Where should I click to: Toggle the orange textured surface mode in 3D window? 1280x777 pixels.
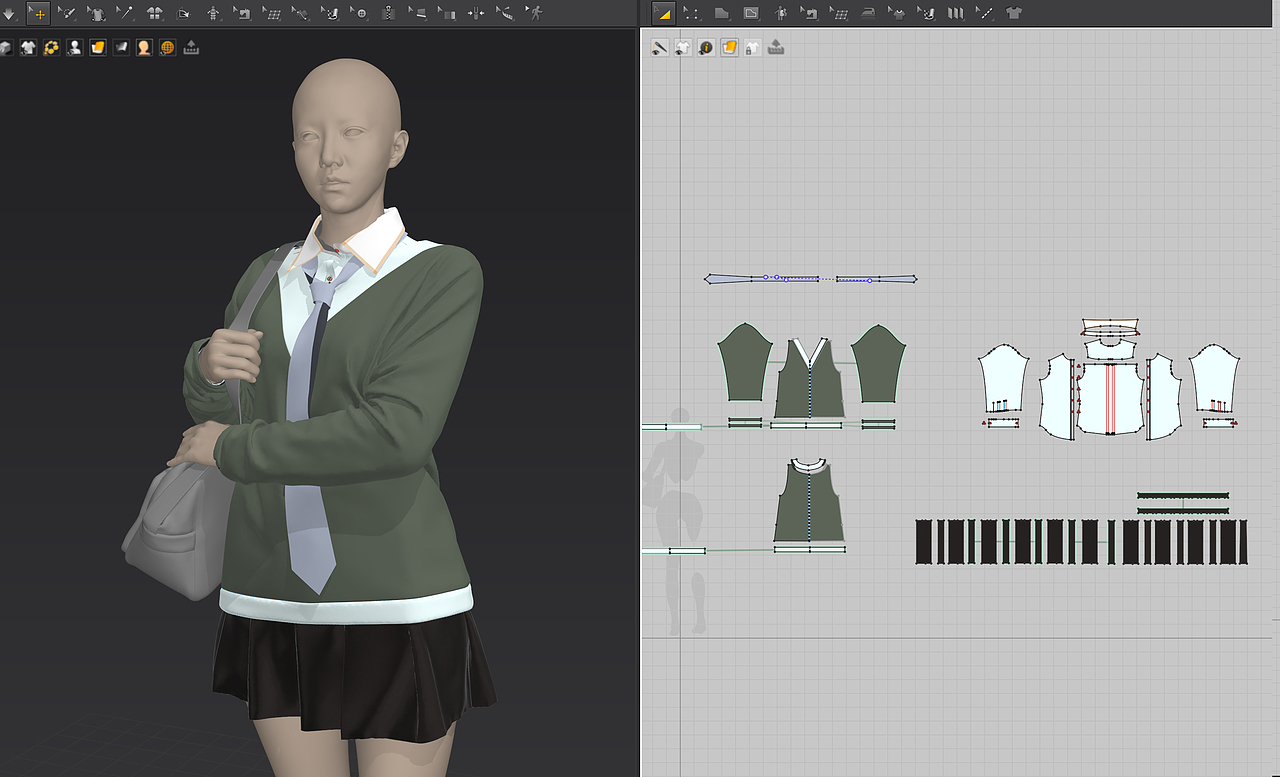pos(98,47)
